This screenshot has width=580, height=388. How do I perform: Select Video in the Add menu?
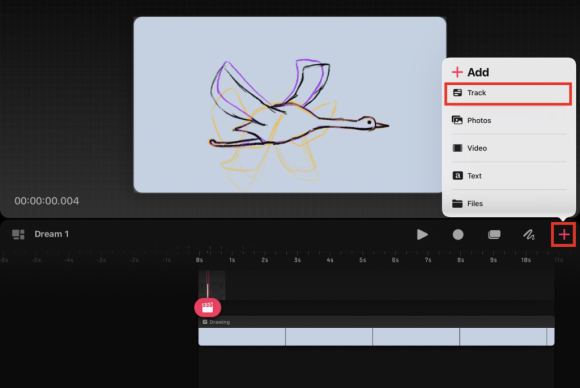508,148
